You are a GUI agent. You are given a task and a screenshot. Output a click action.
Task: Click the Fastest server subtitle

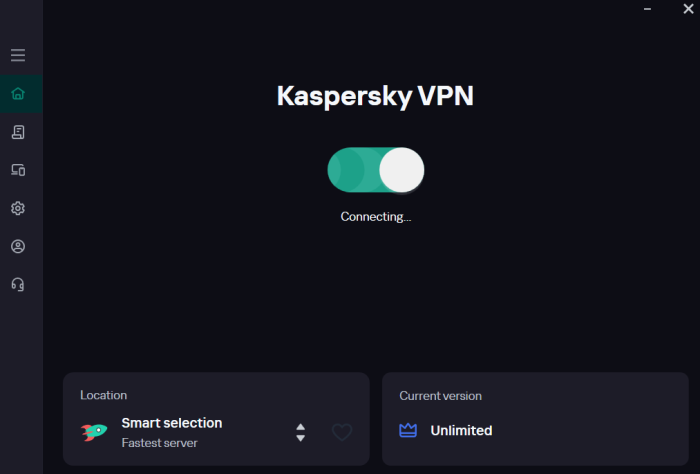click(x=160, y=442)
